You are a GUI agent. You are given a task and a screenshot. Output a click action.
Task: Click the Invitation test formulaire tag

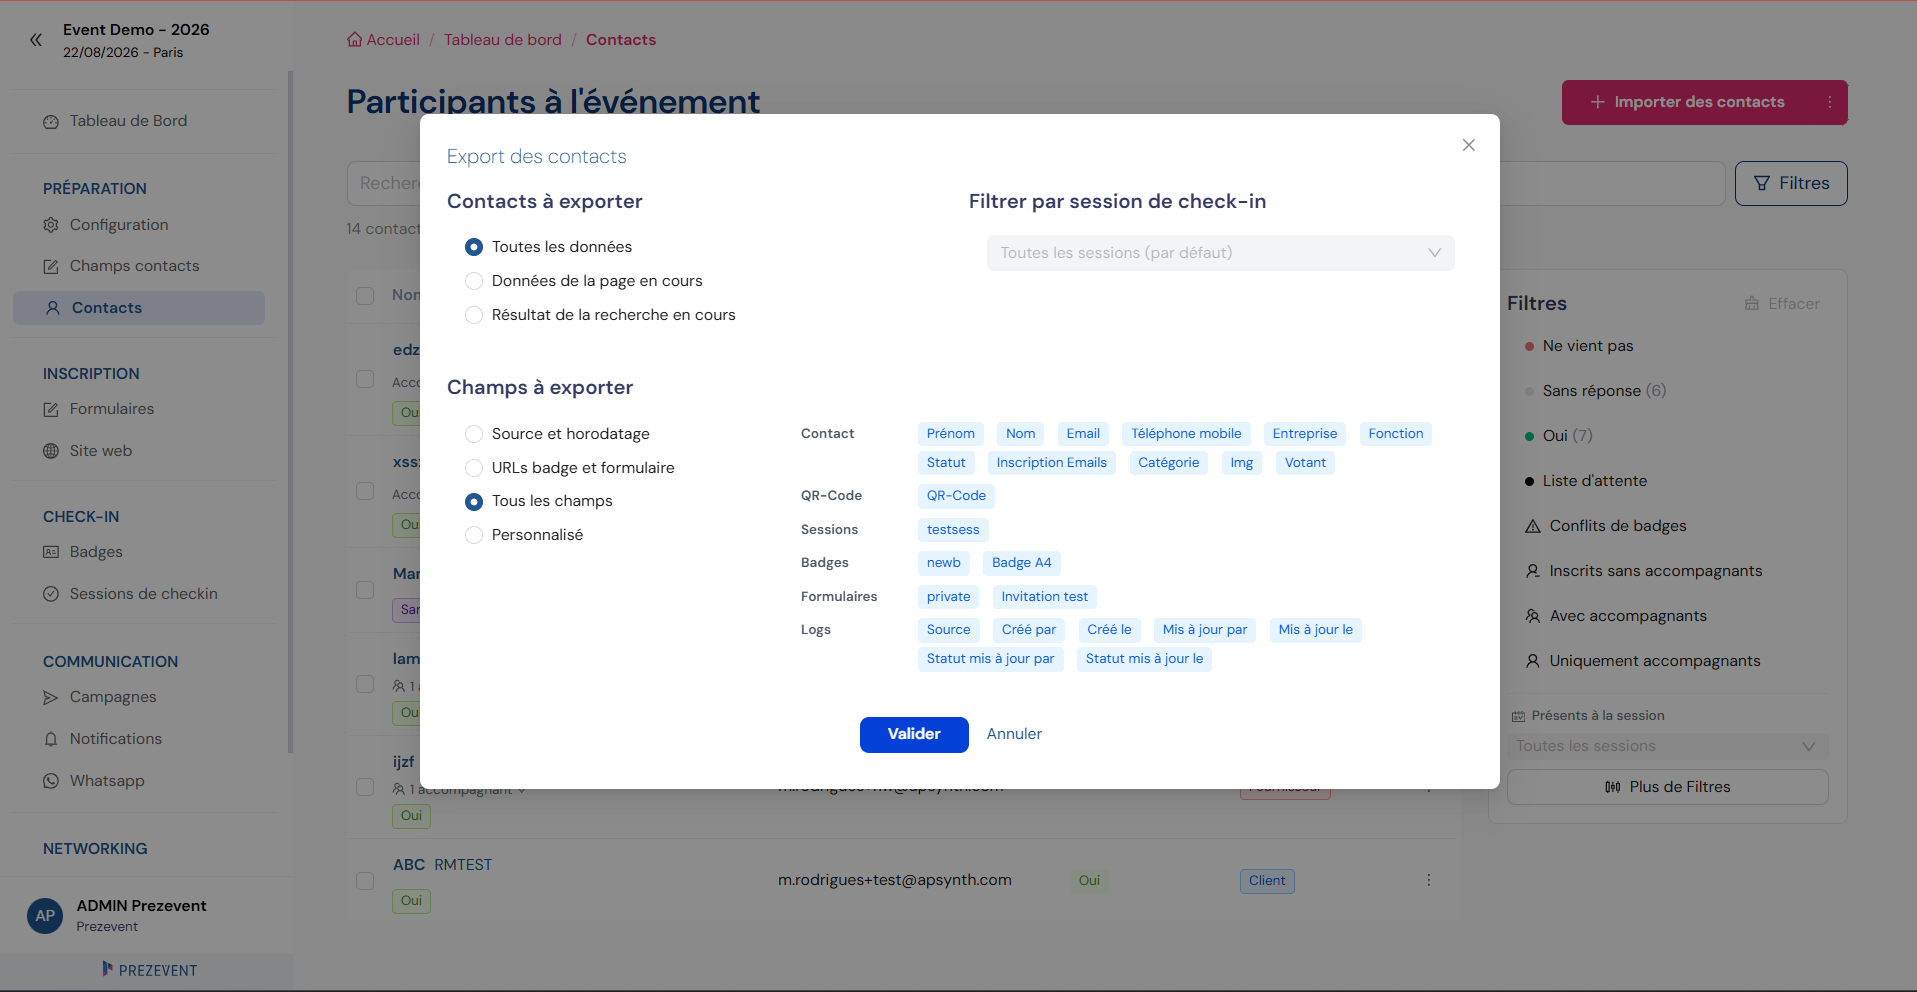[1044, 597]
